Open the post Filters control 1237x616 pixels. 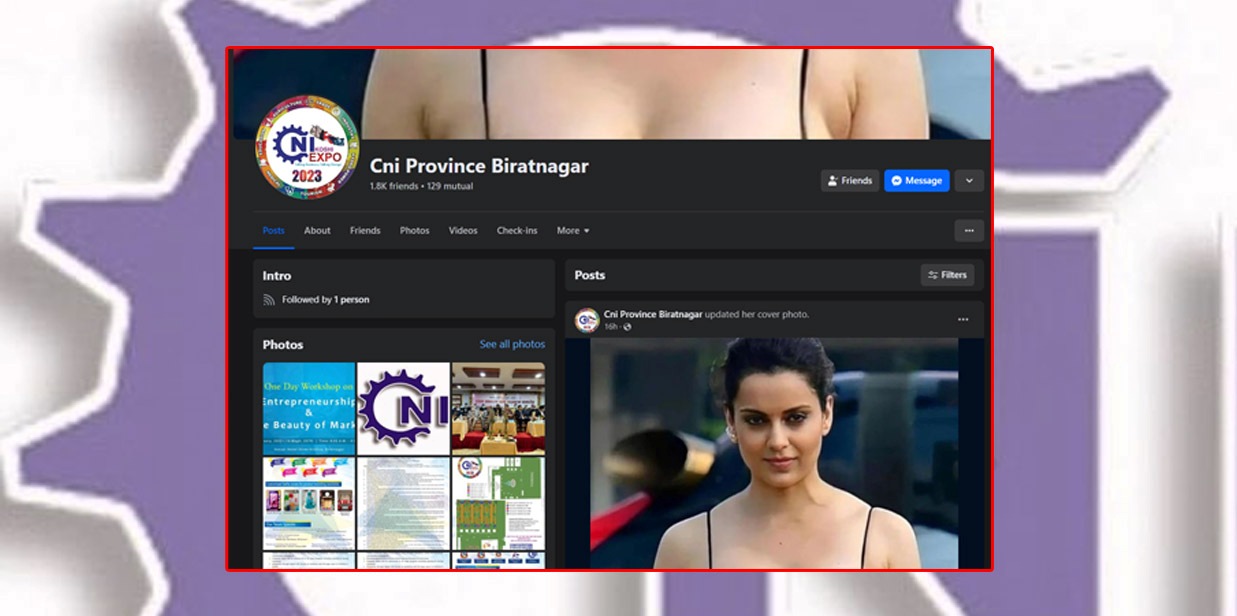tap(947, 275)
